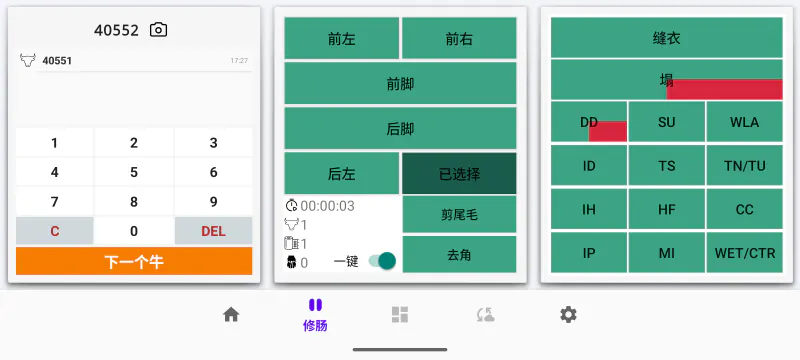Click the 17:27 timestamp
Screen dimensions: 800x360
click(239, 61)
